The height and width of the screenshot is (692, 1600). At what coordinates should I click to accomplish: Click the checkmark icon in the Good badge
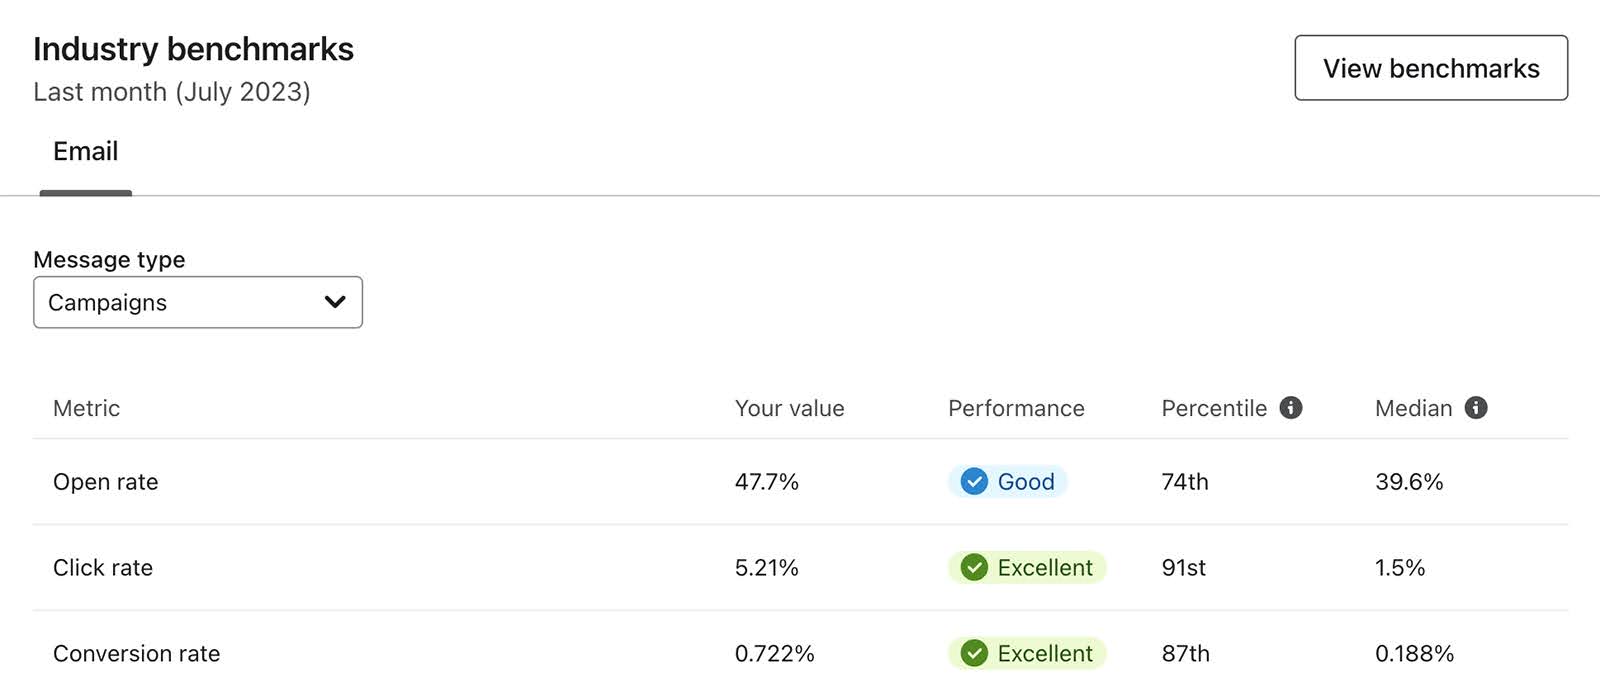click(972, 481)
